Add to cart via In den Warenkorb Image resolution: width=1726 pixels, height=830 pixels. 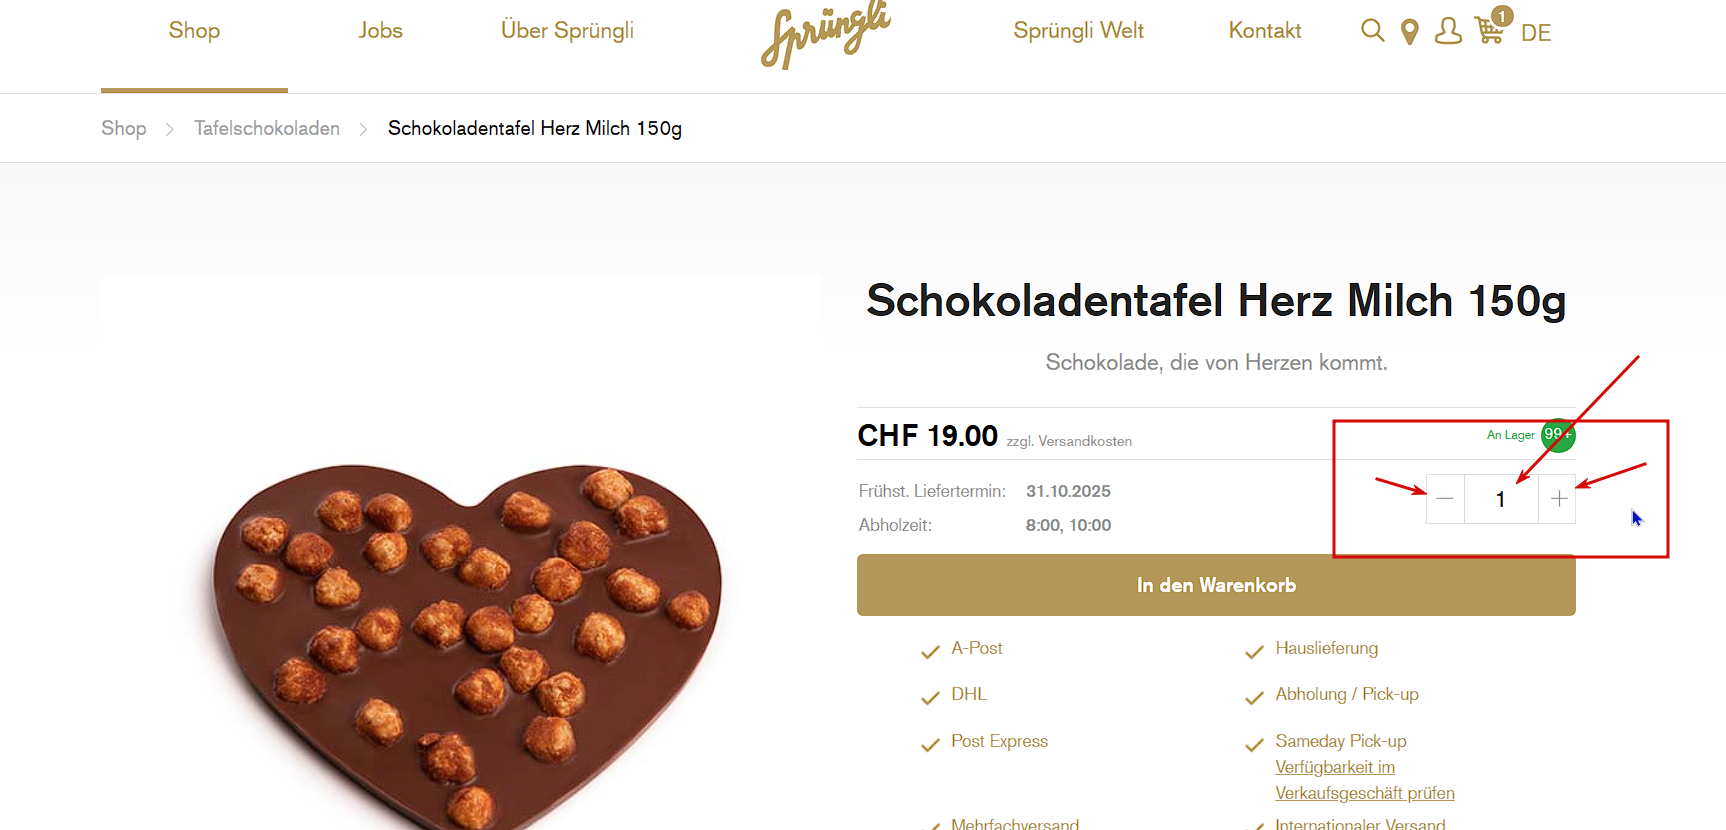(x=1216, y=585)
